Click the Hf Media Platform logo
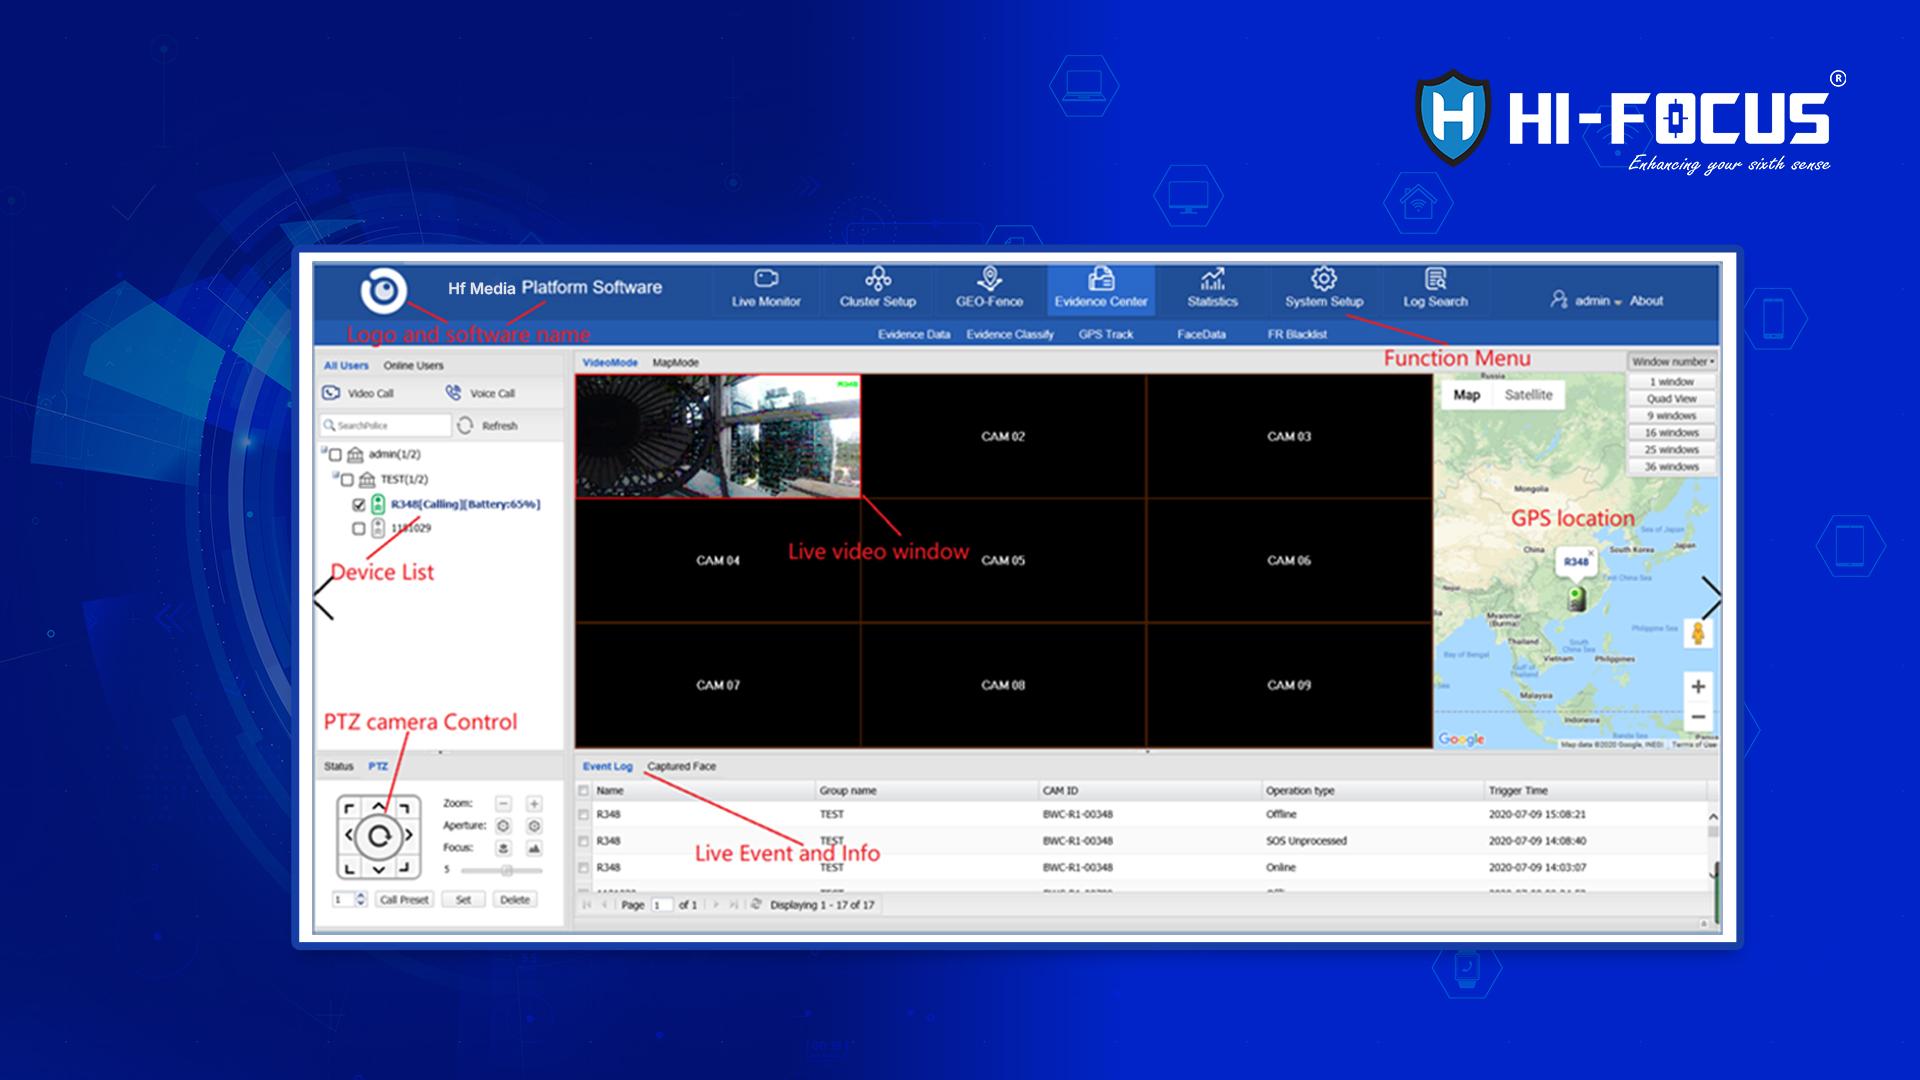Image resolution: width=1920 pixels, height=1080 pixels. pyautogui.click(x=383, y=290)
